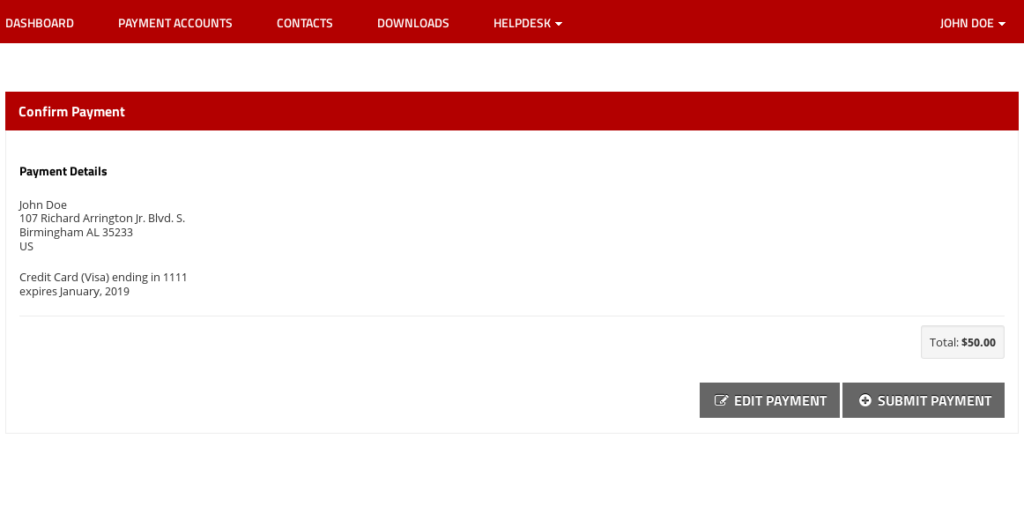Select the expires January, 2019 text

pos(74,292)
